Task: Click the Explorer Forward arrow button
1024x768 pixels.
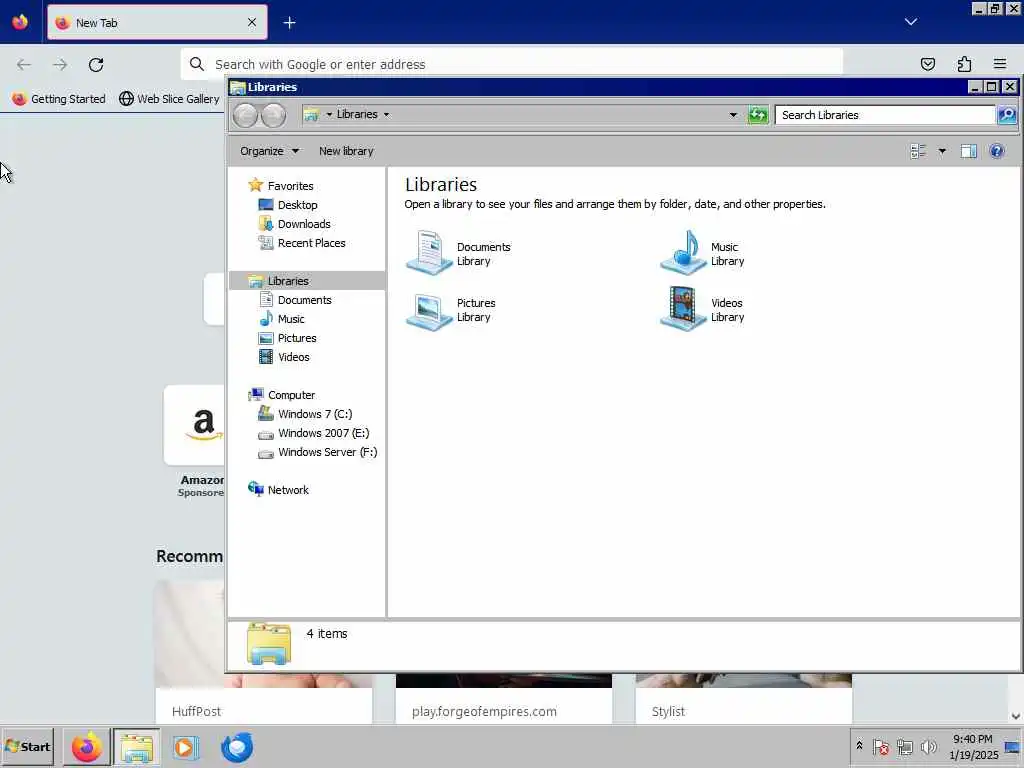Action: (274, 115)
